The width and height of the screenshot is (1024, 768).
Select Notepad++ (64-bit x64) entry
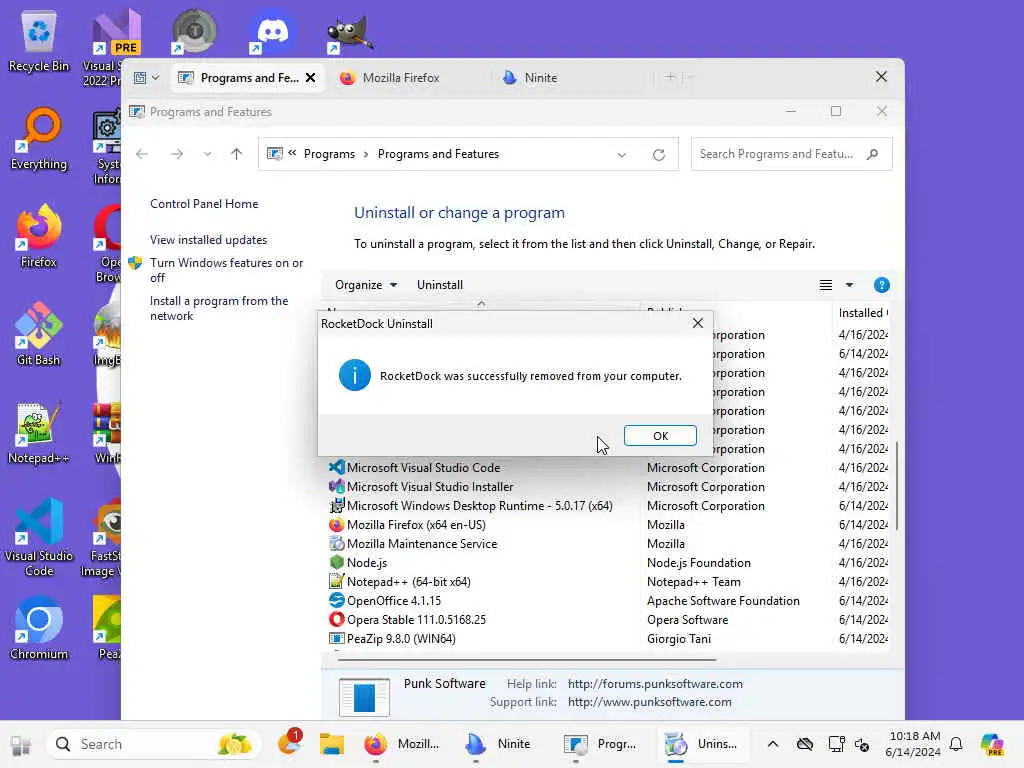(408, 581)
